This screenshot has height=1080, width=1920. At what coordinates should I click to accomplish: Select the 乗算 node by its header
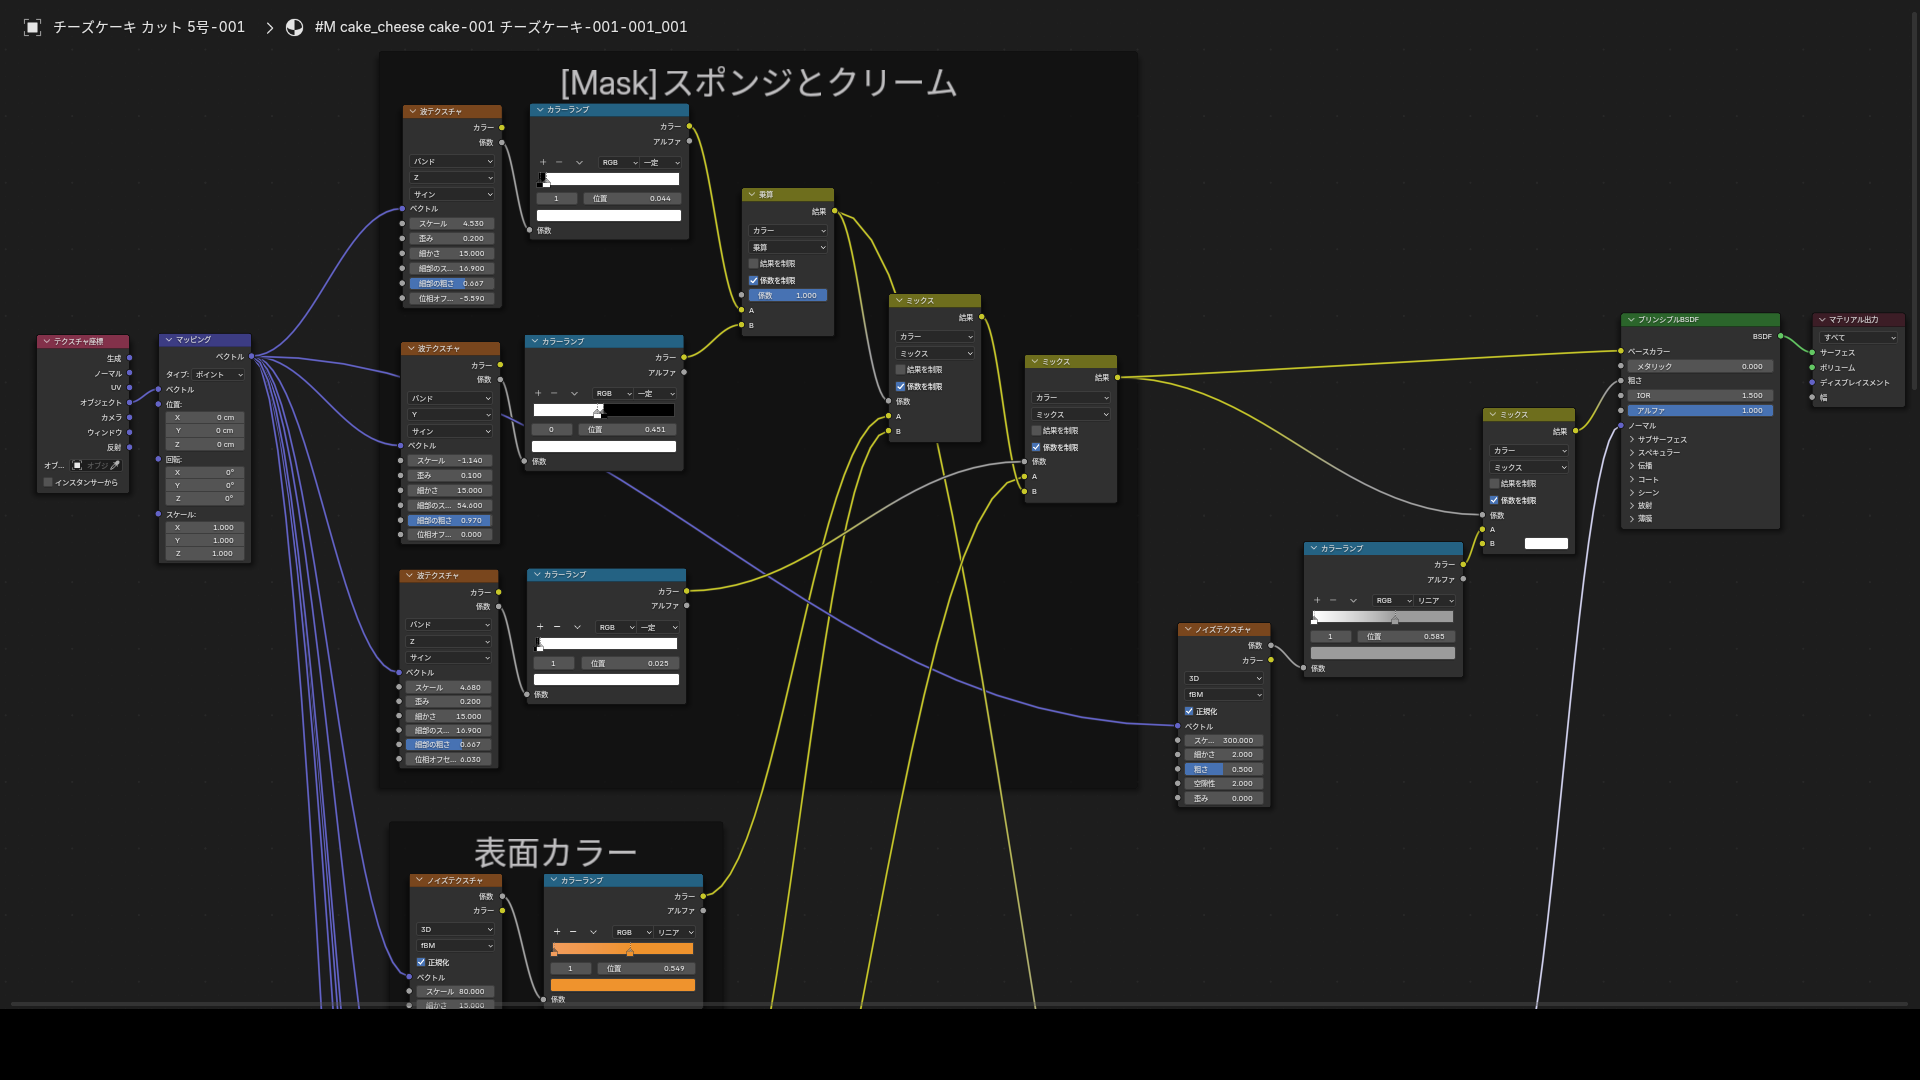[x=788, y=194]
